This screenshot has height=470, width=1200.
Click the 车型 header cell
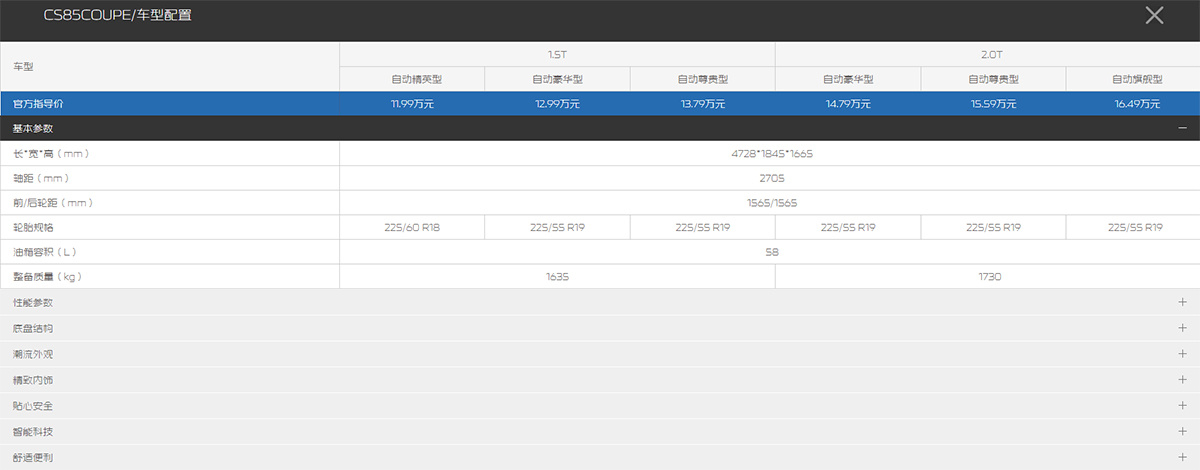(x=170, y=66)
